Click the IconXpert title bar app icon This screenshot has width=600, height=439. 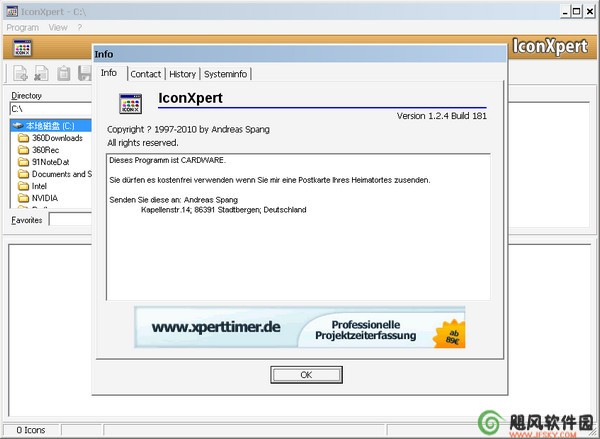point(12,11)
